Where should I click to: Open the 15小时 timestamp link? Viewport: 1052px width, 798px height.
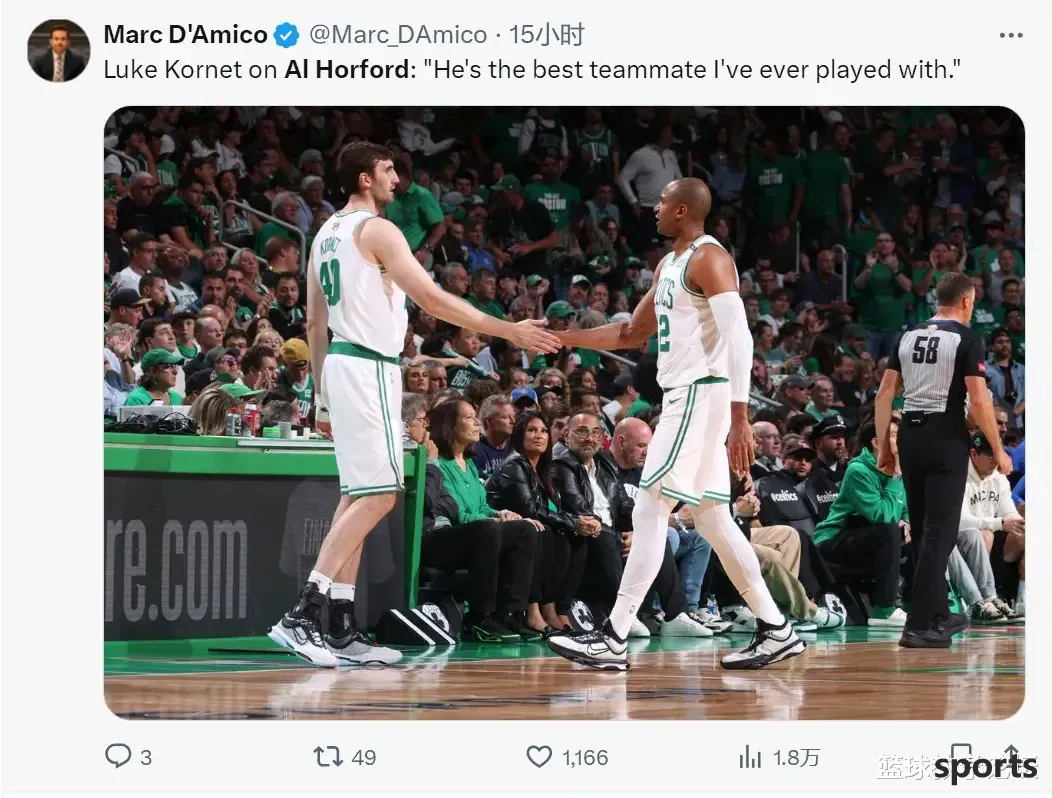click(546, 35)
